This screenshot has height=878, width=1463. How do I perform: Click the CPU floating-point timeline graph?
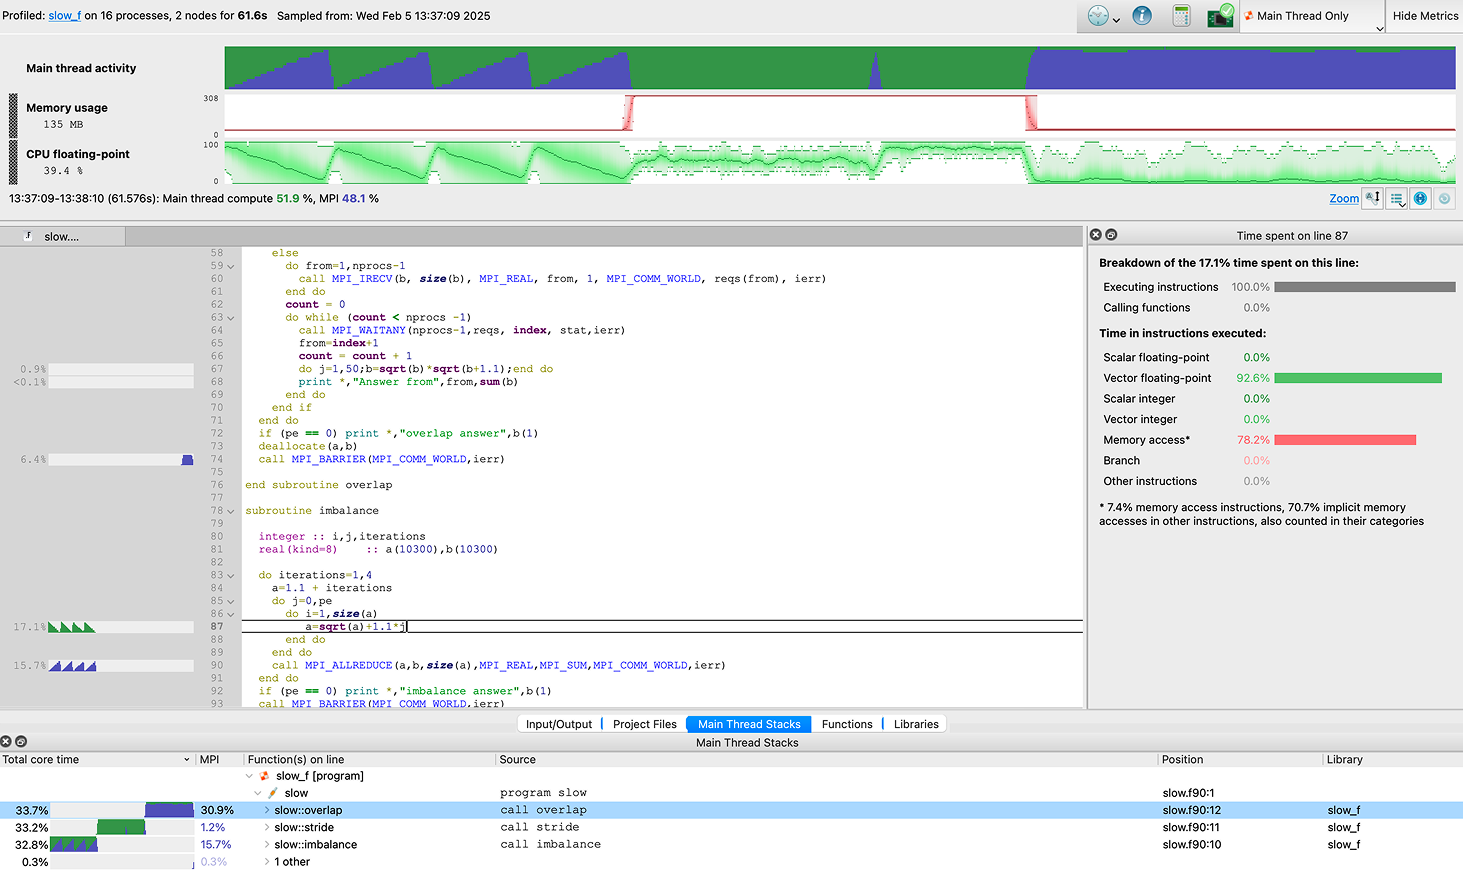(x=839, y=161)
